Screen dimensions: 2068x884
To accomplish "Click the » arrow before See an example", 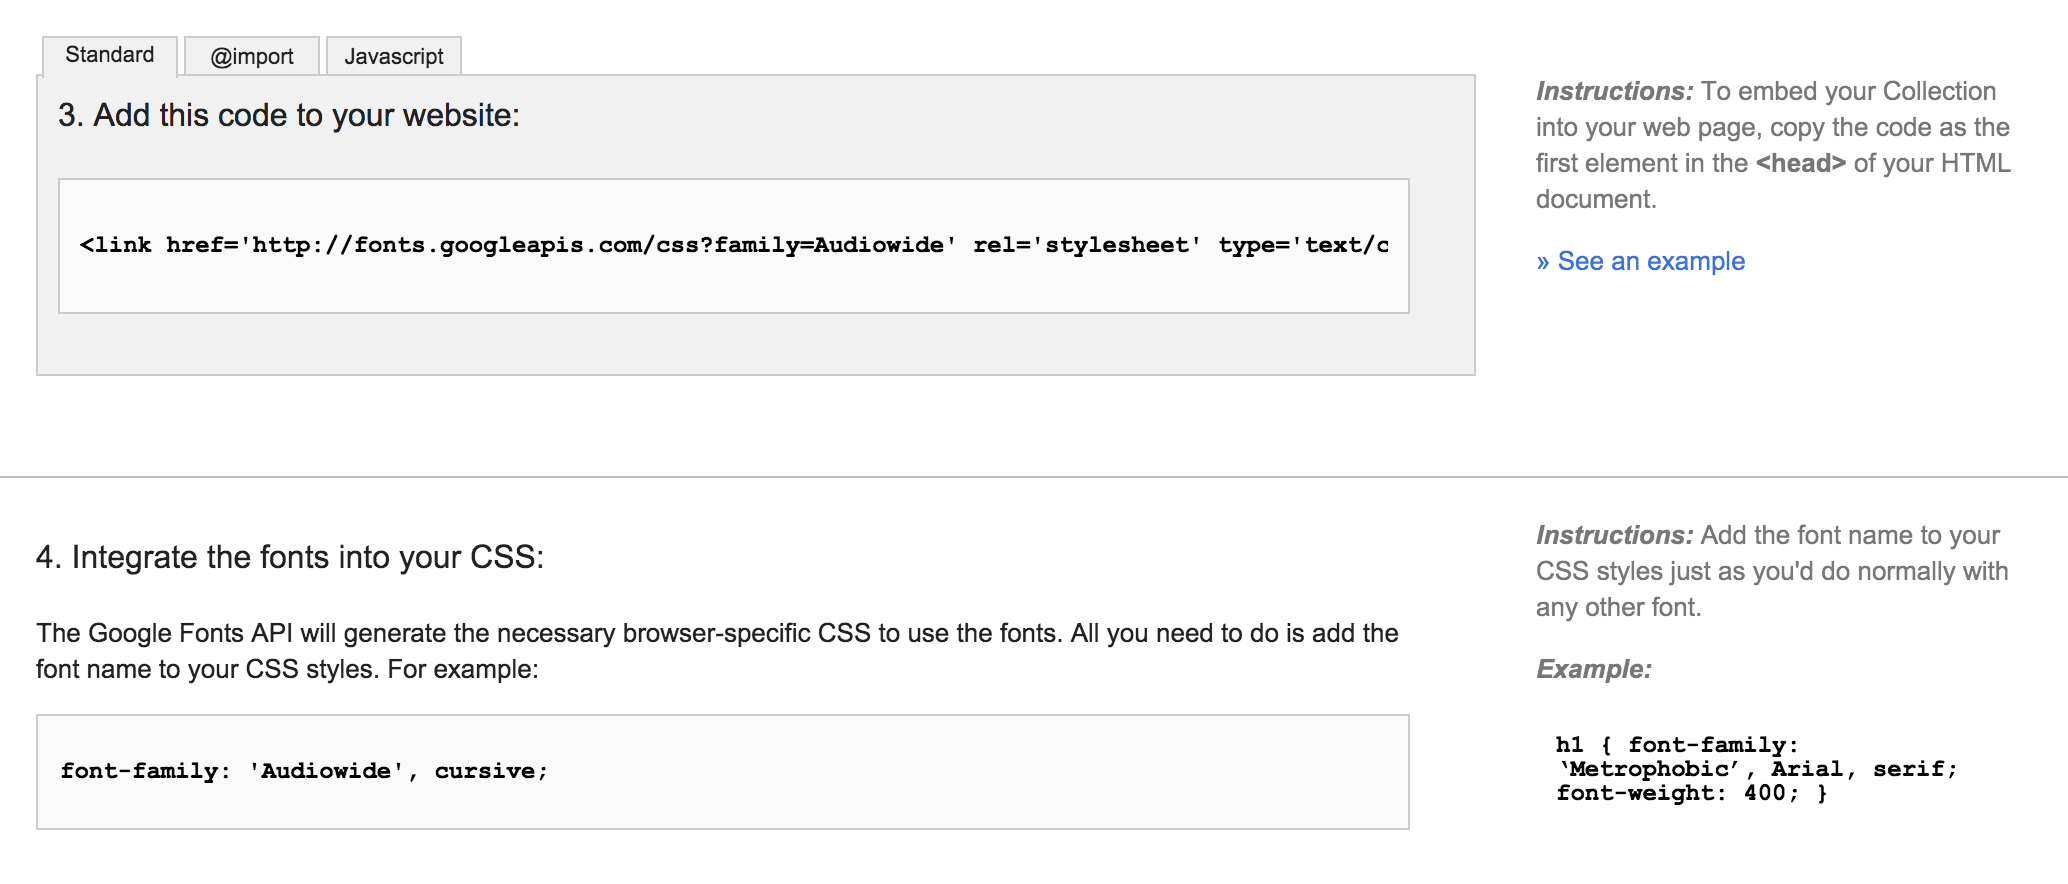I will 1543,262.
